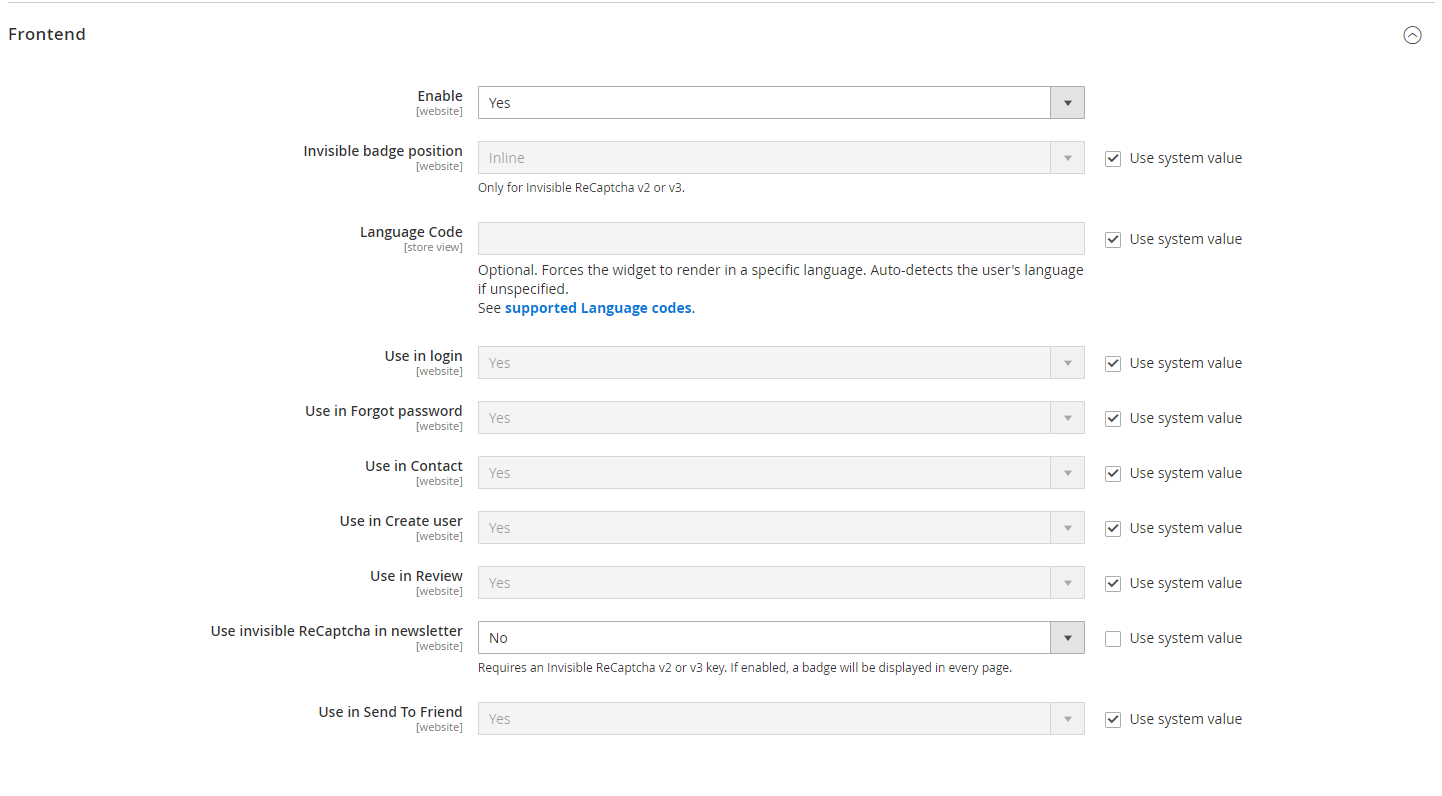Toggle Use system value for Use in Review
Viewport: 1442px width, 796px height.
tap(1113, 583)
